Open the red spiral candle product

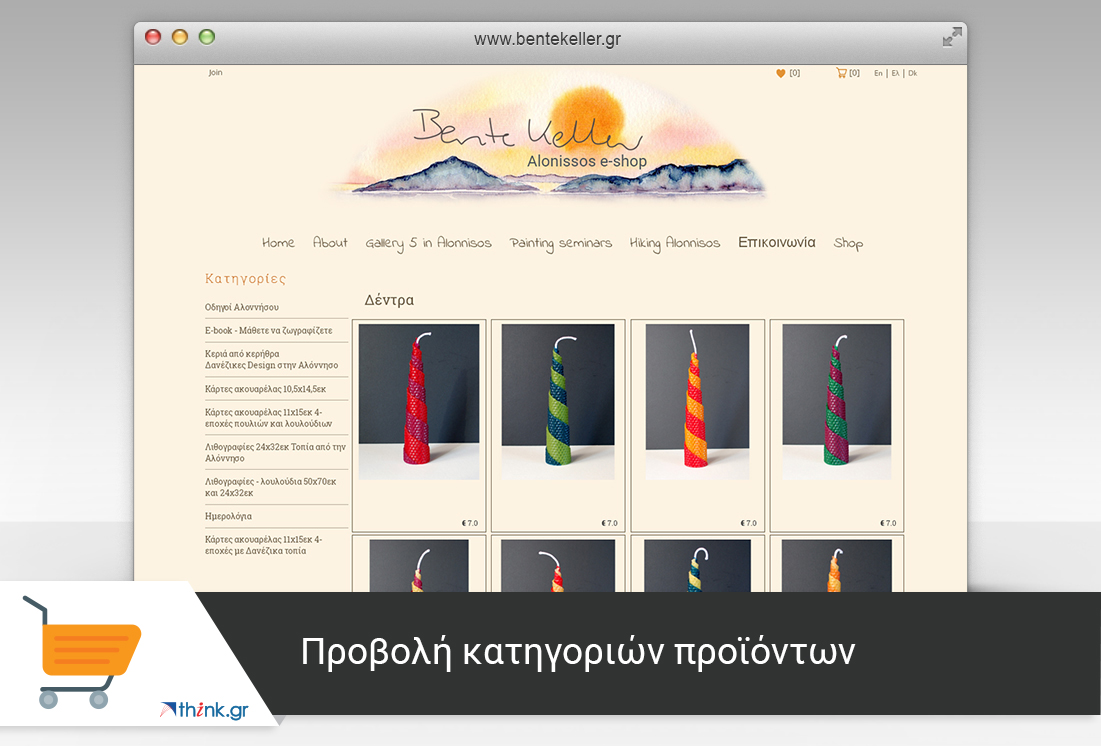tap(418, 402)
